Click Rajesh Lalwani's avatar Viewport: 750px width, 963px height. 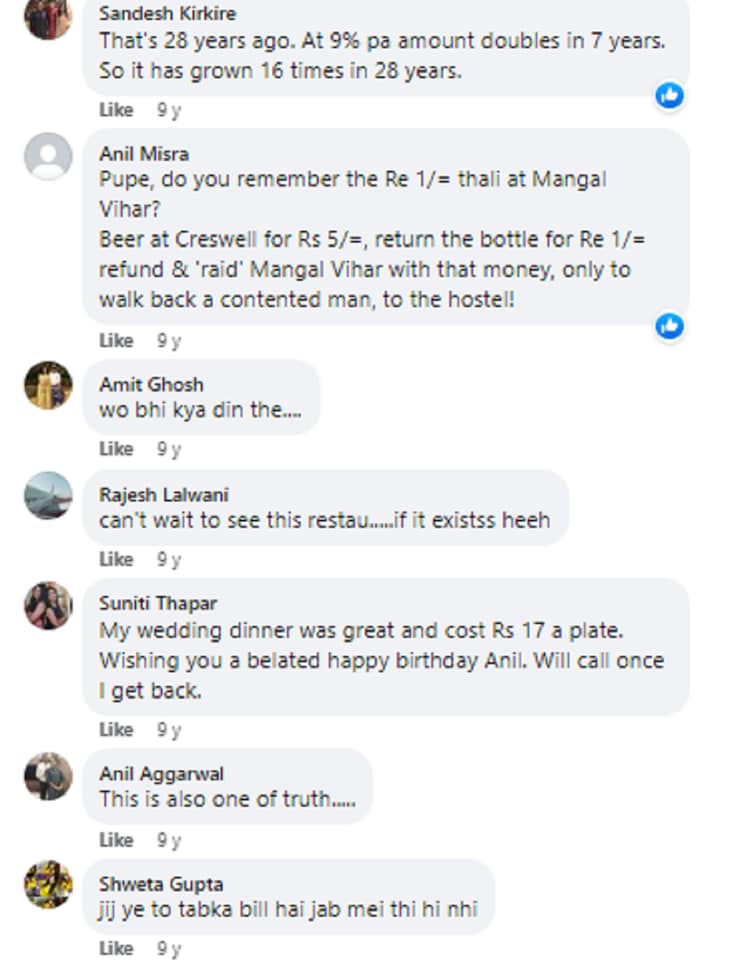pos(47,496)
